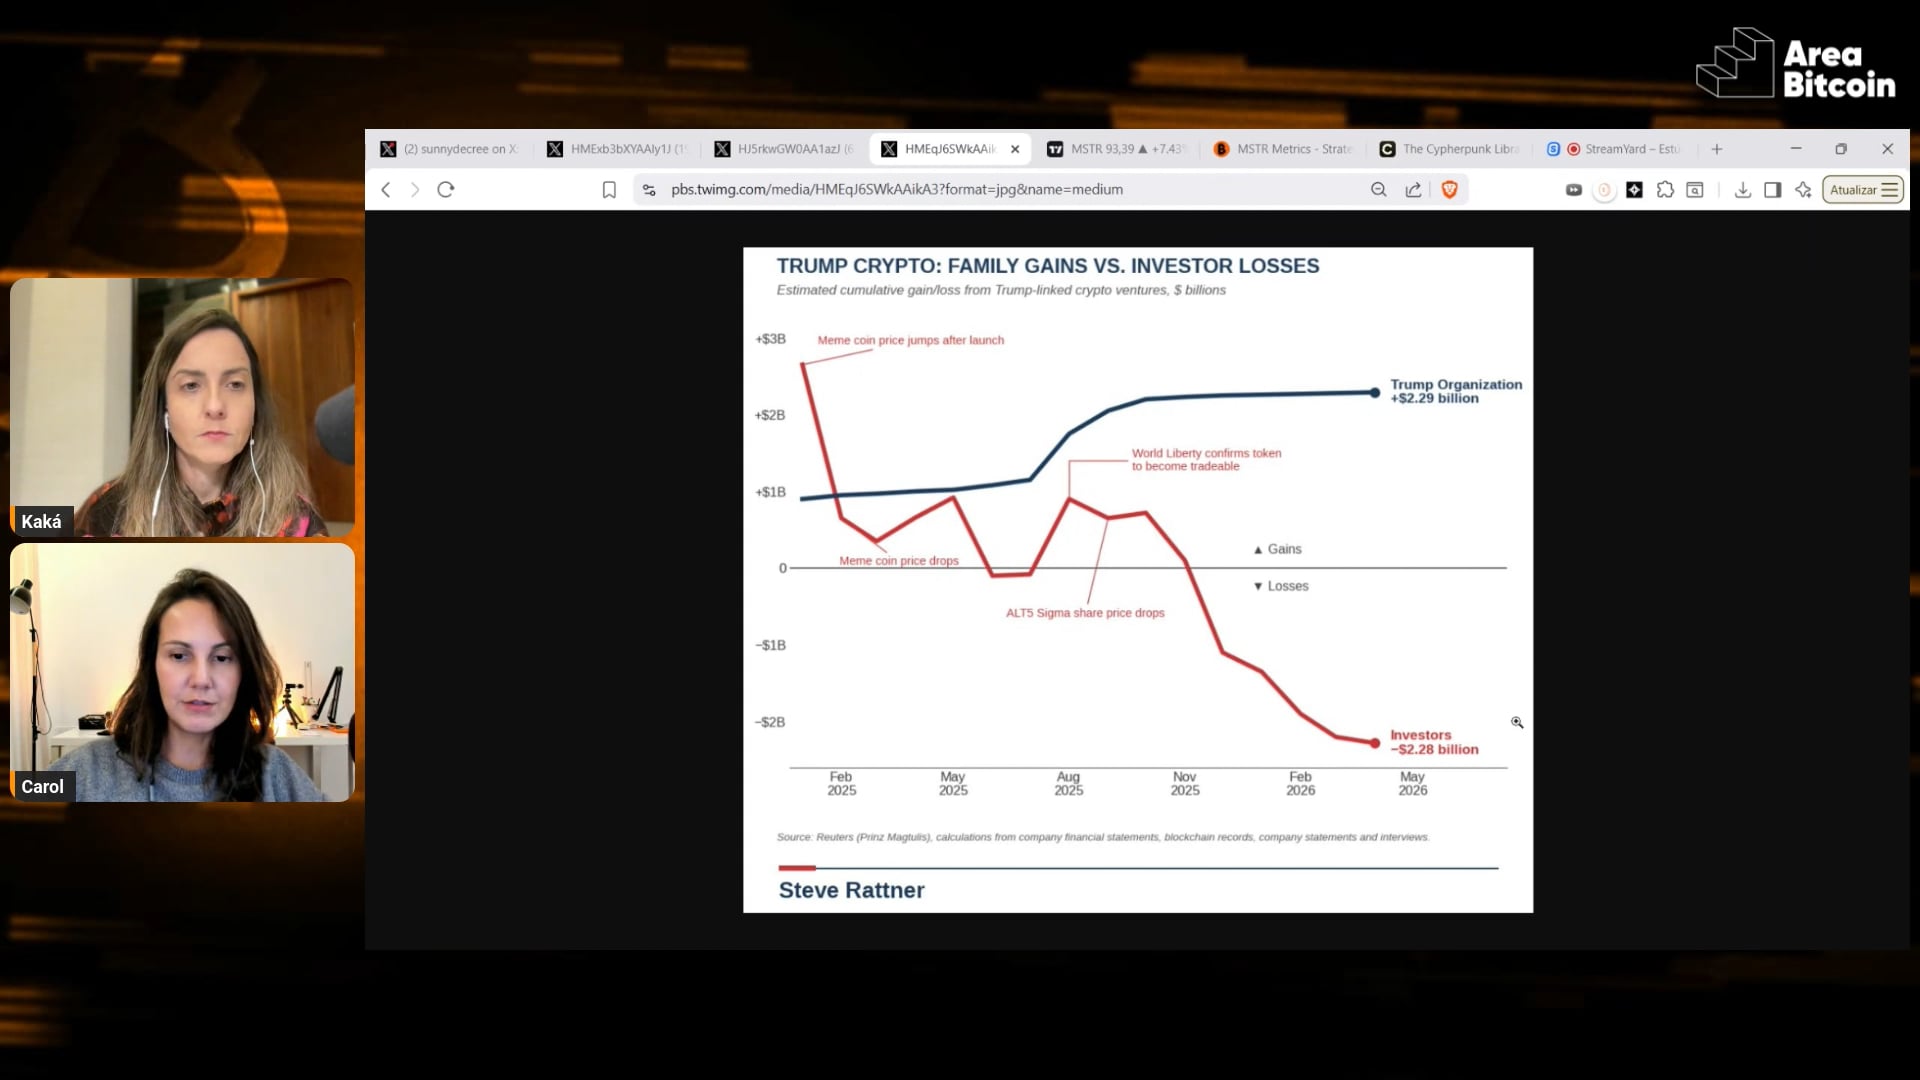Switch to the HJ5rkwGW0AA1azJ tab

(x=785, y=149)
